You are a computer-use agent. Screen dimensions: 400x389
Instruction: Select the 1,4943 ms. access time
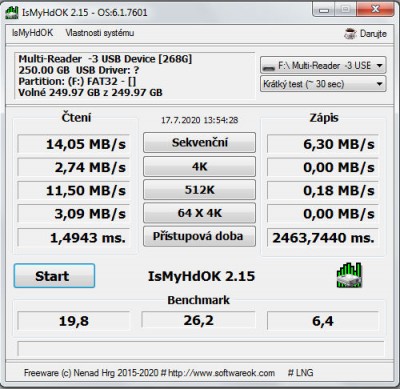[74, 238]
